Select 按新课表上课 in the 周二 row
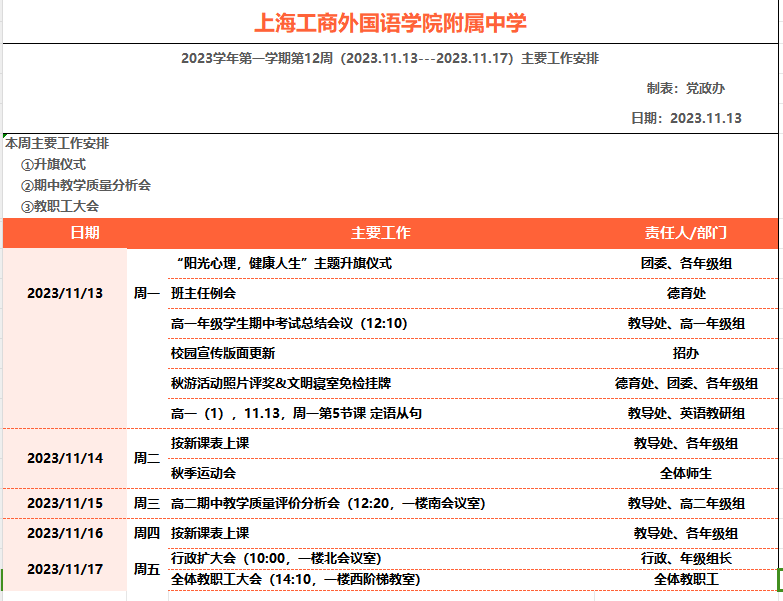Image resolution: width=783 pixels, height=601 pixels. tap(210, 443)
